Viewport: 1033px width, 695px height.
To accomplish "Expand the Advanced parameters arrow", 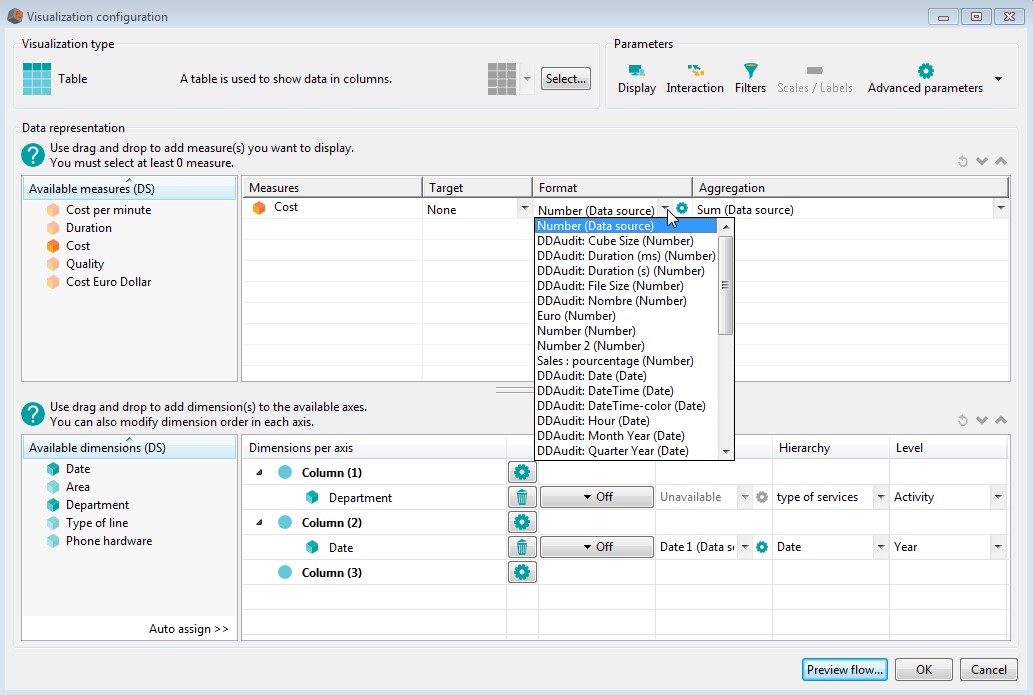I will click(999, 79).
